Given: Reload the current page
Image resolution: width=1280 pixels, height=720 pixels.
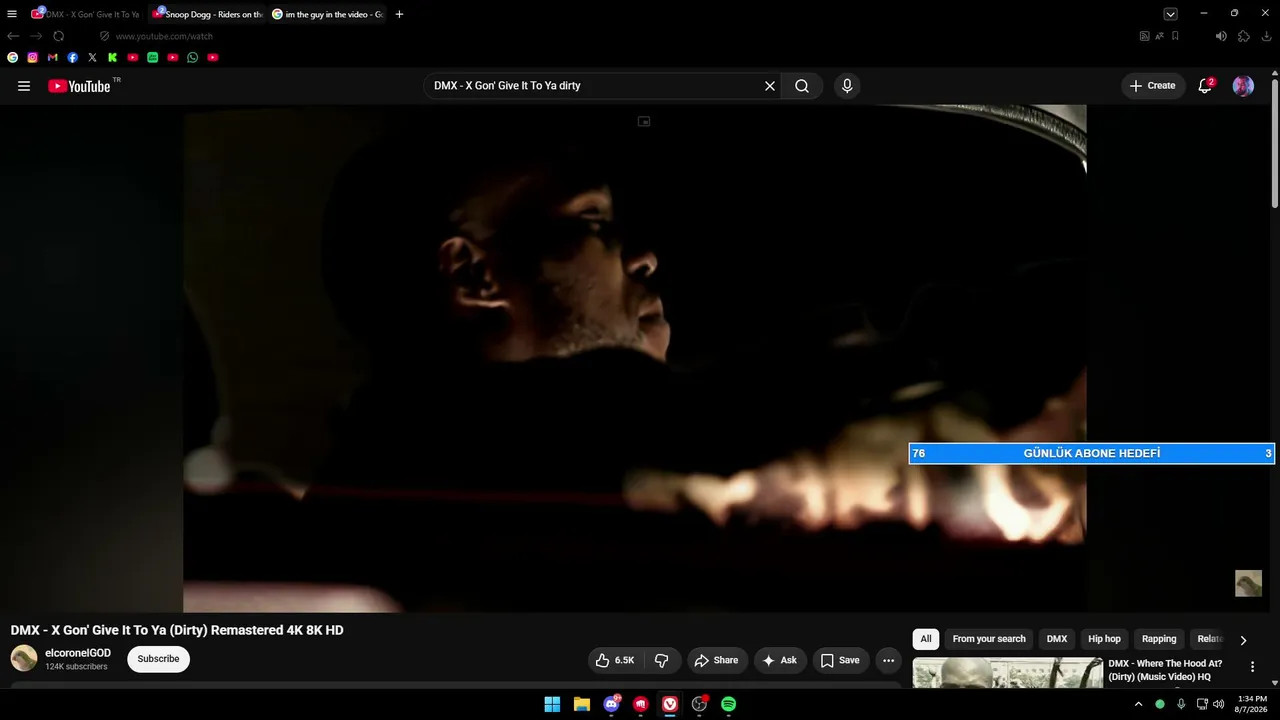Looking at the screenshot, I should [59, 36].
